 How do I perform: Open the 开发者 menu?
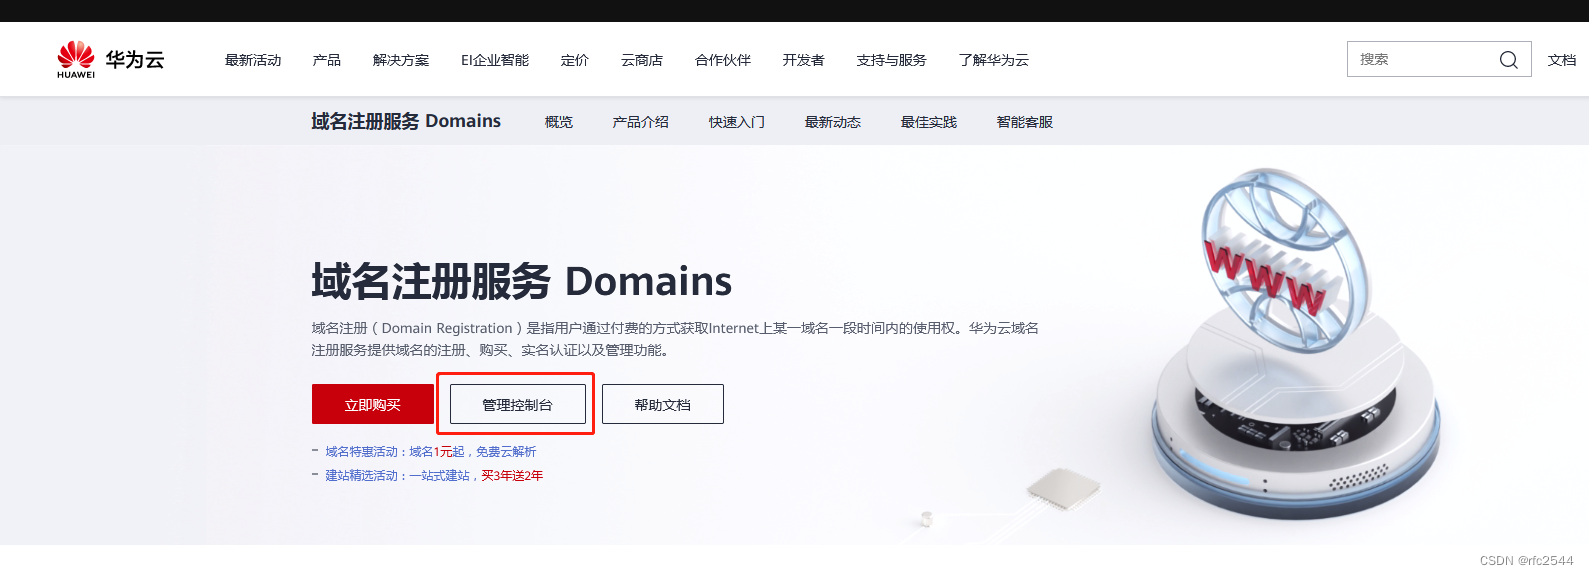(x=804, y=60)
